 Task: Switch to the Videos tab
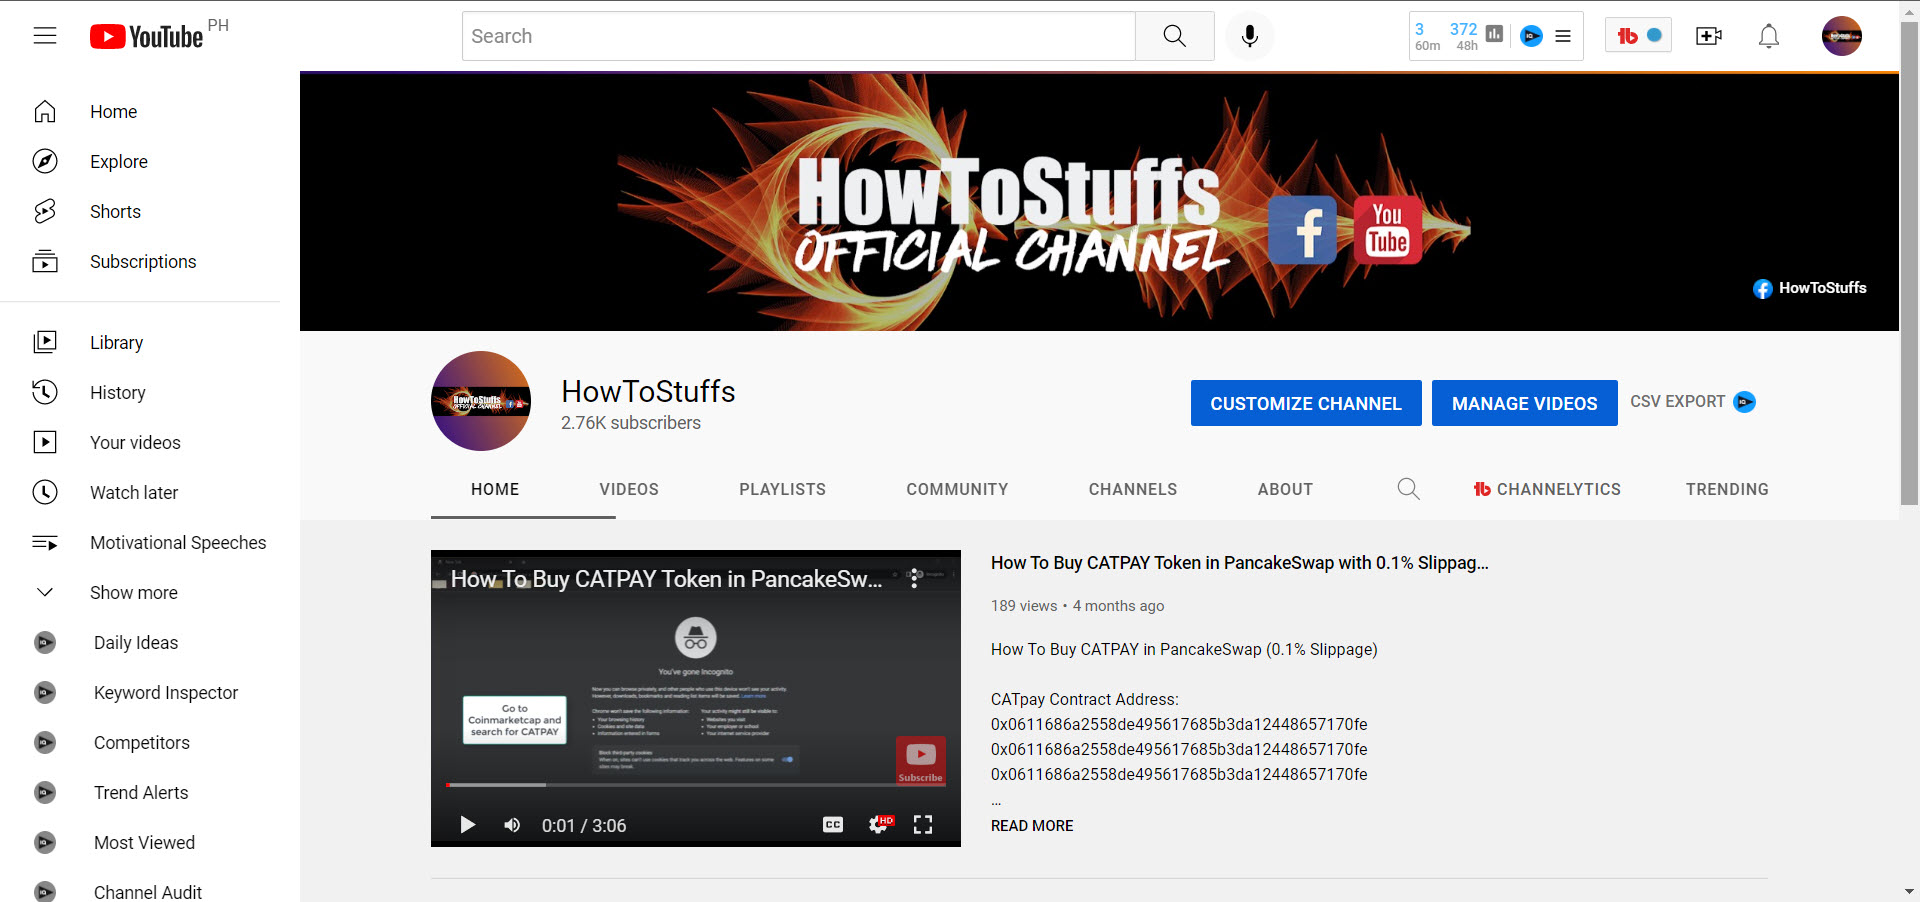click(x=629, y=489)
